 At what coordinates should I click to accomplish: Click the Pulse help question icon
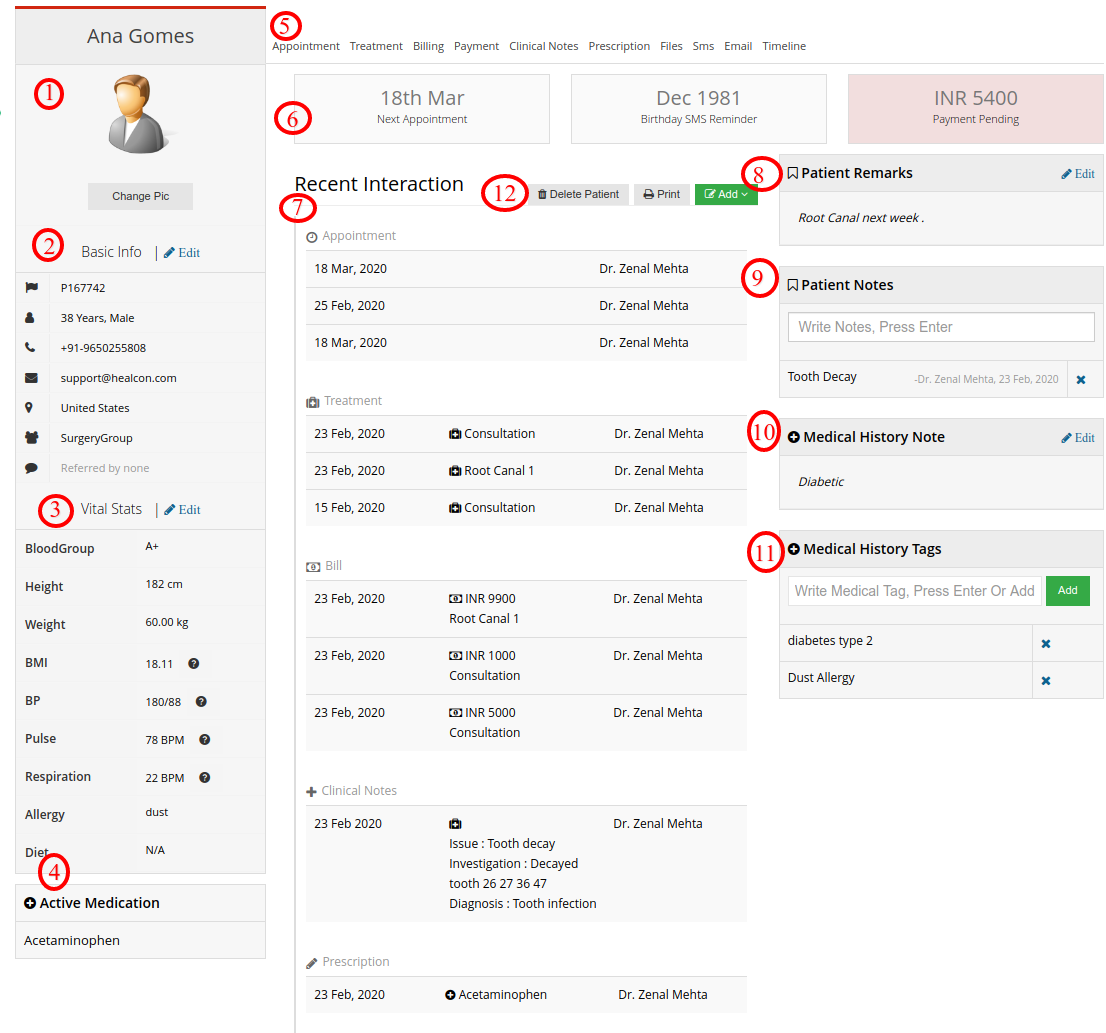tap(205, 740)
